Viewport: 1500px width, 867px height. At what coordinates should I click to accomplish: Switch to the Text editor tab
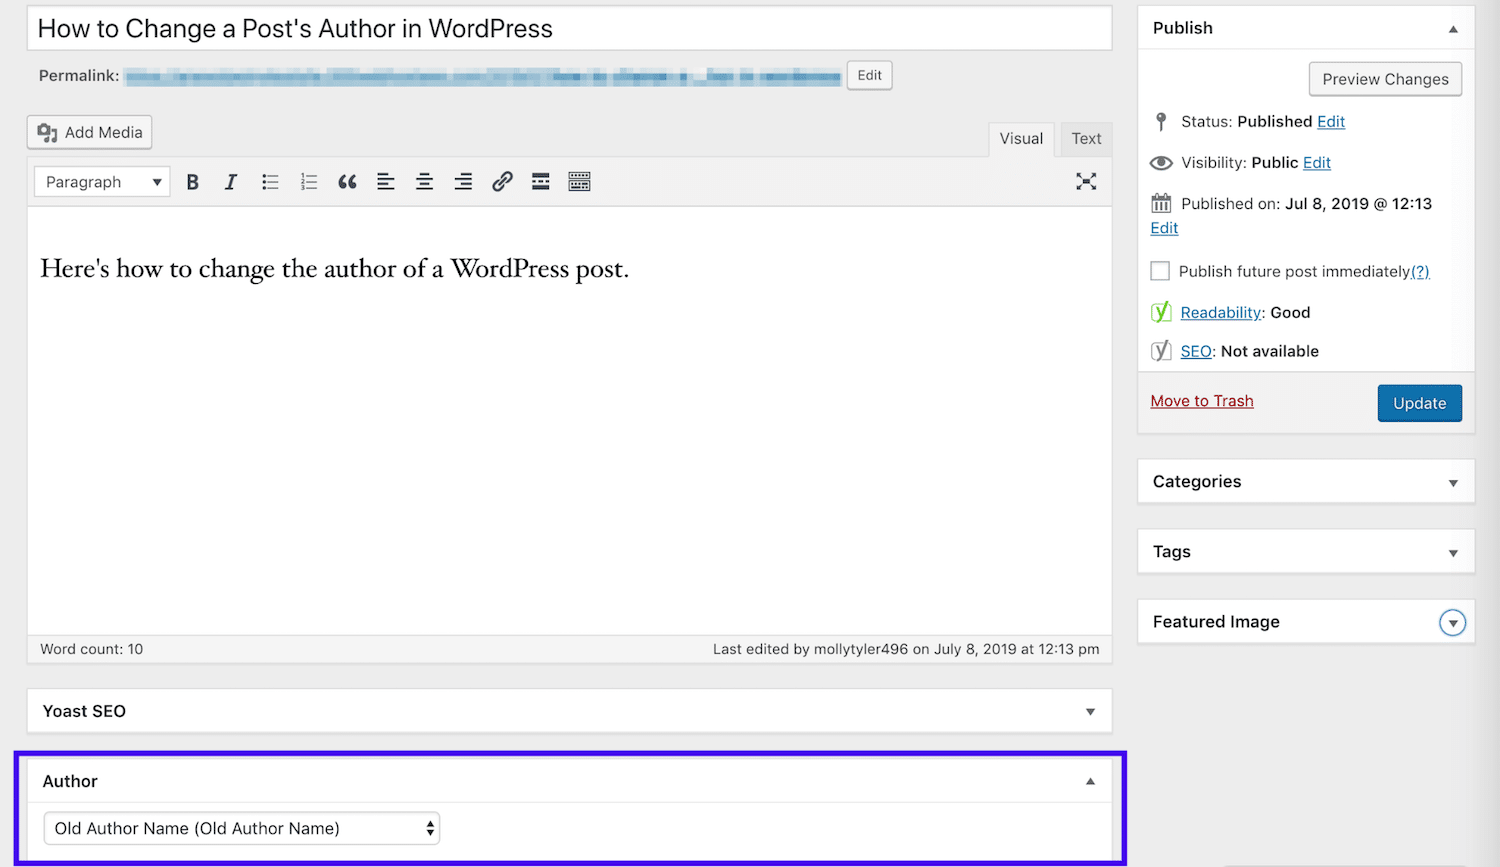click(1086, 139)
